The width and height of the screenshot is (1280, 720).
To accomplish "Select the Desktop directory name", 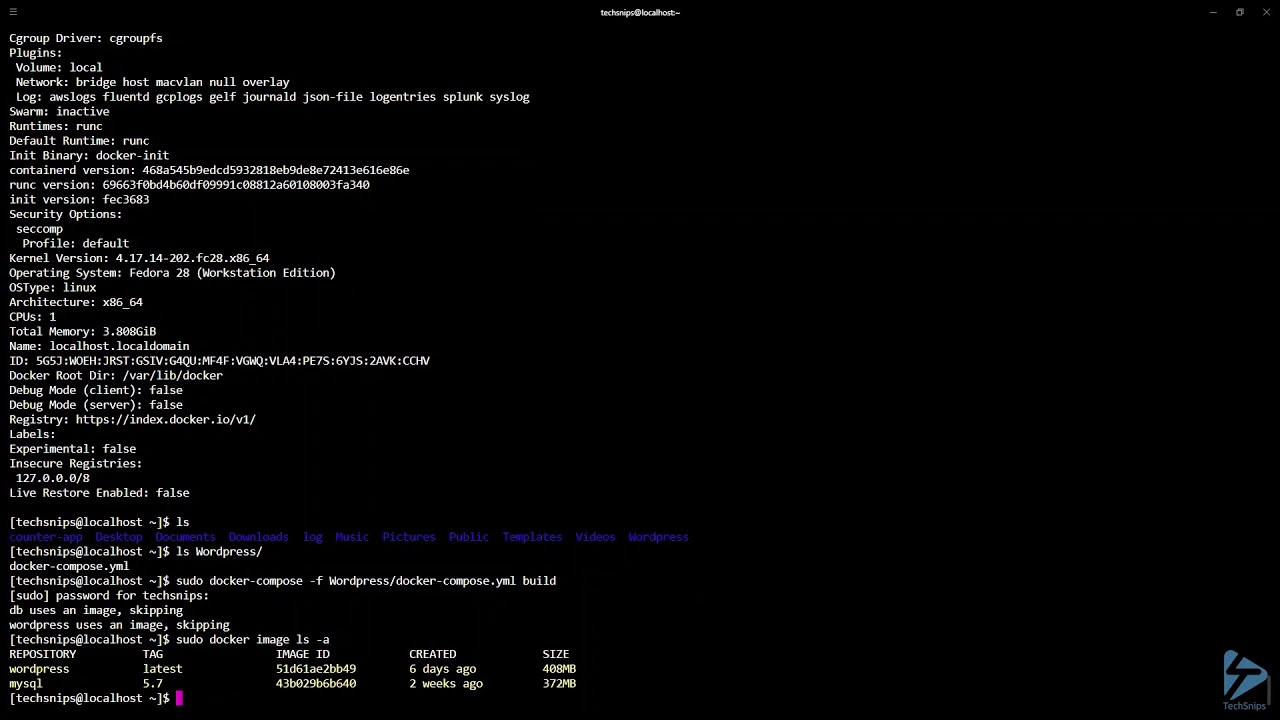I will pyautogui.click(x=119, y=537).
